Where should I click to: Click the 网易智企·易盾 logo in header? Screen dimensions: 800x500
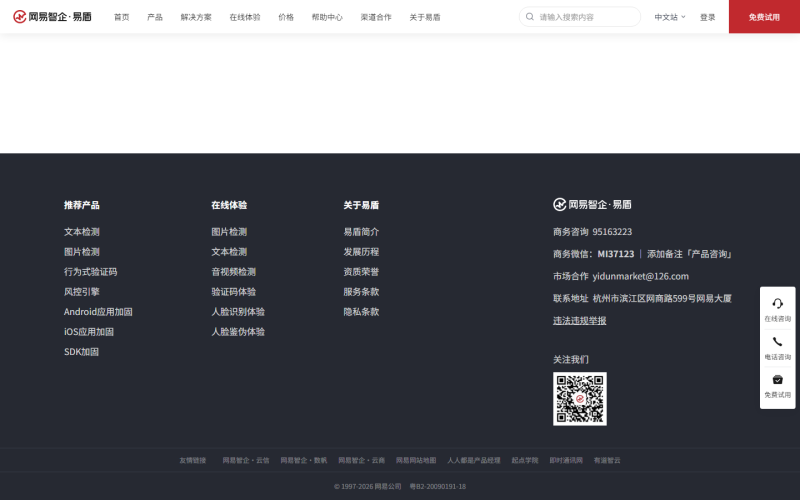pyautogui.click(x=52, y=17)
